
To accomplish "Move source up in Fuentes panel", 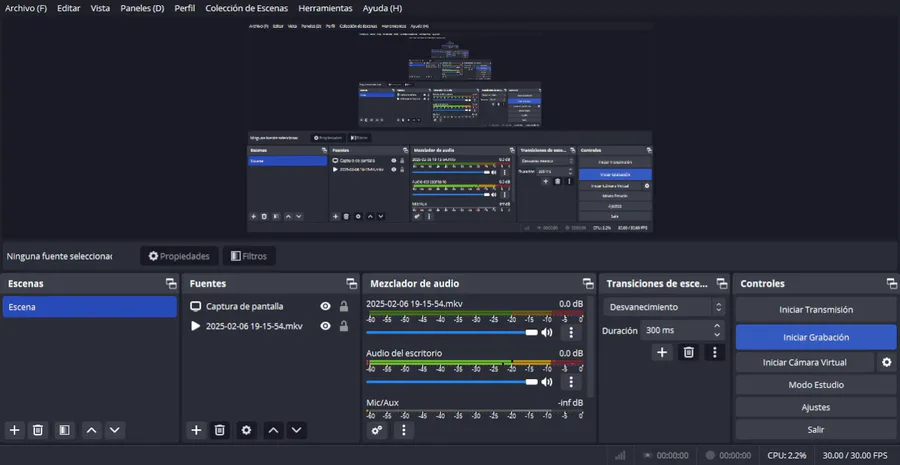I will [274, 430].
